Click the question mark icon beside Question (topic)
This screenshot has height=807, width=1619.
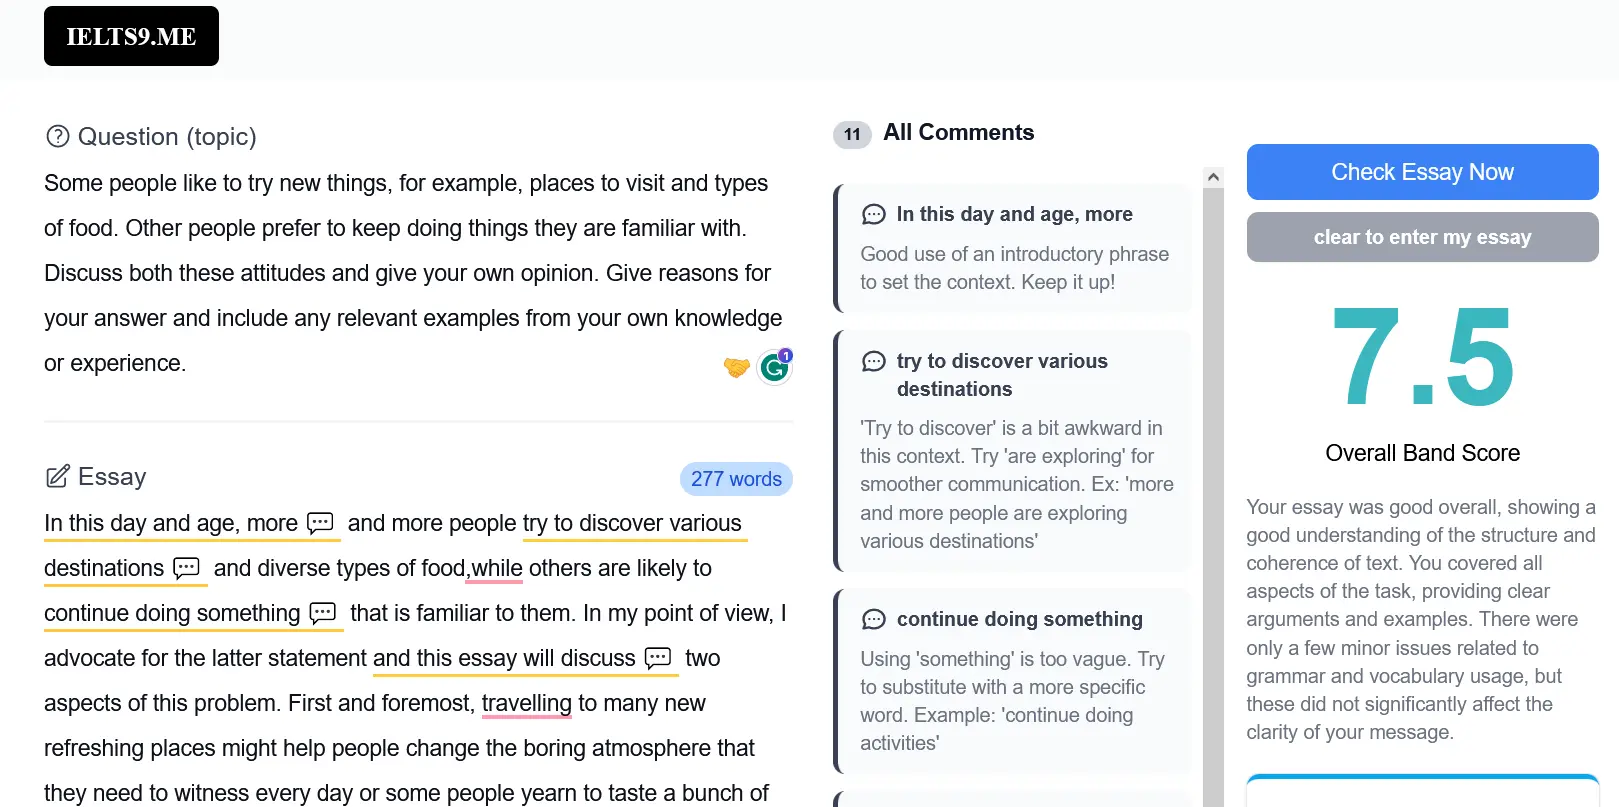pyautogui.click(x=58, y=136)
